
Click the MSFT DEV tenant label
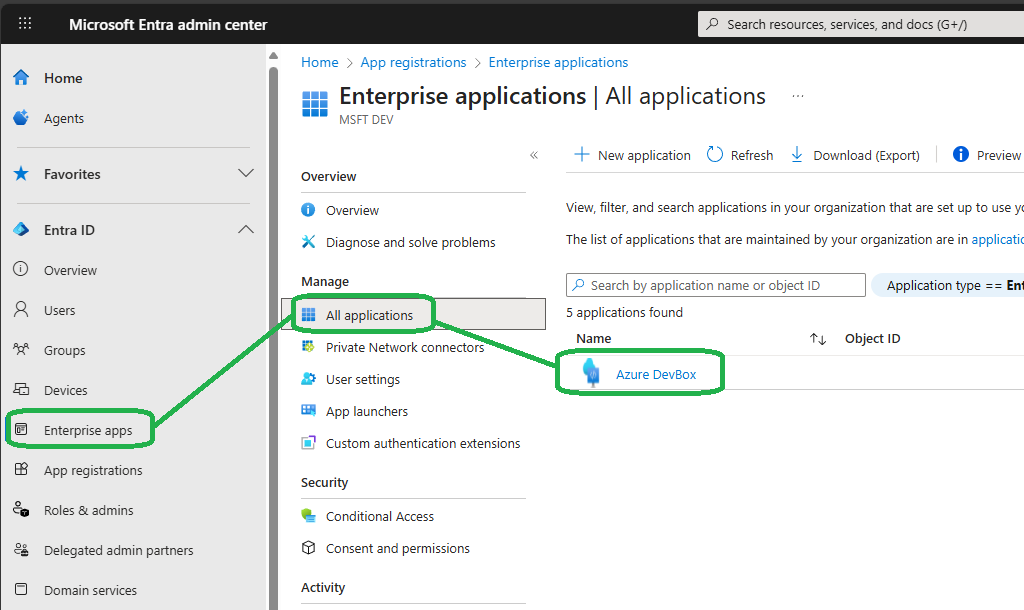click(366, 120)
